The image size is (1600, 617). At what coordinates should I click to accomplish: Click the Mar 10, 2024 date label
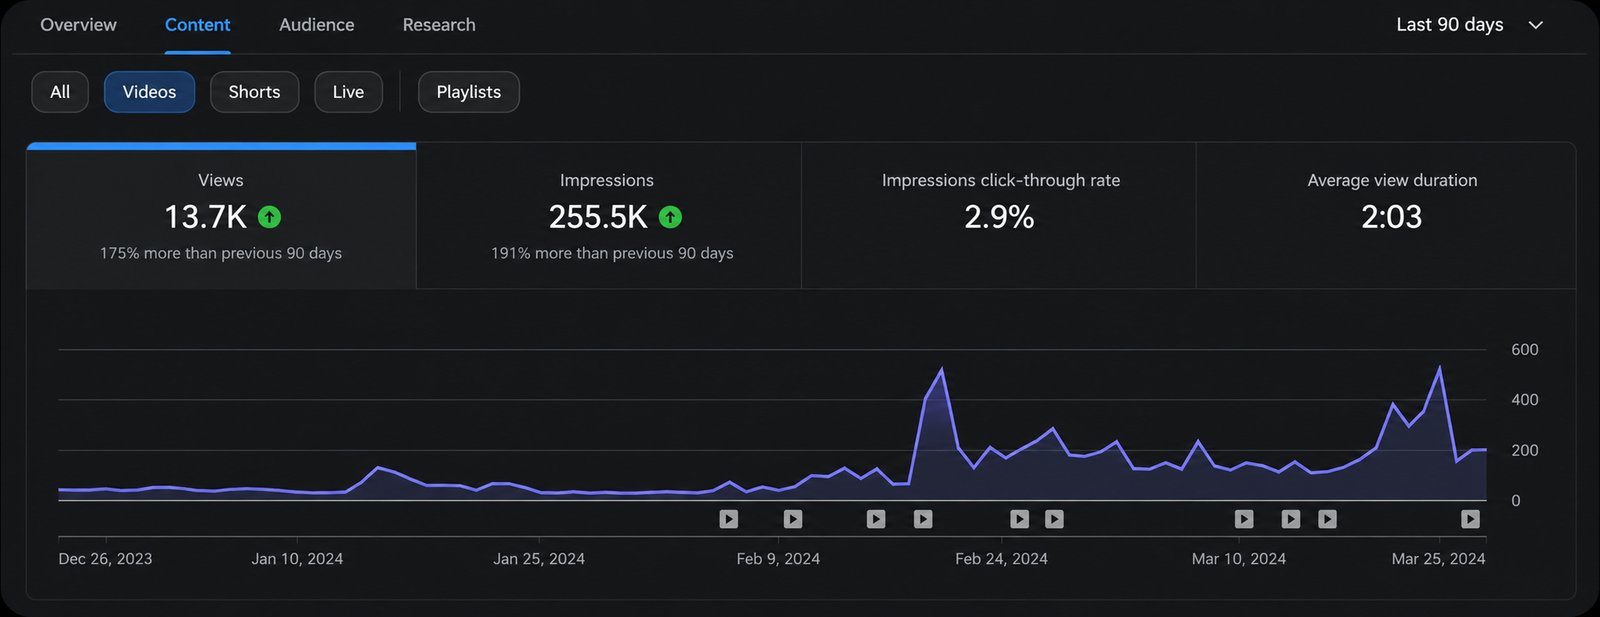point(1239,559)
